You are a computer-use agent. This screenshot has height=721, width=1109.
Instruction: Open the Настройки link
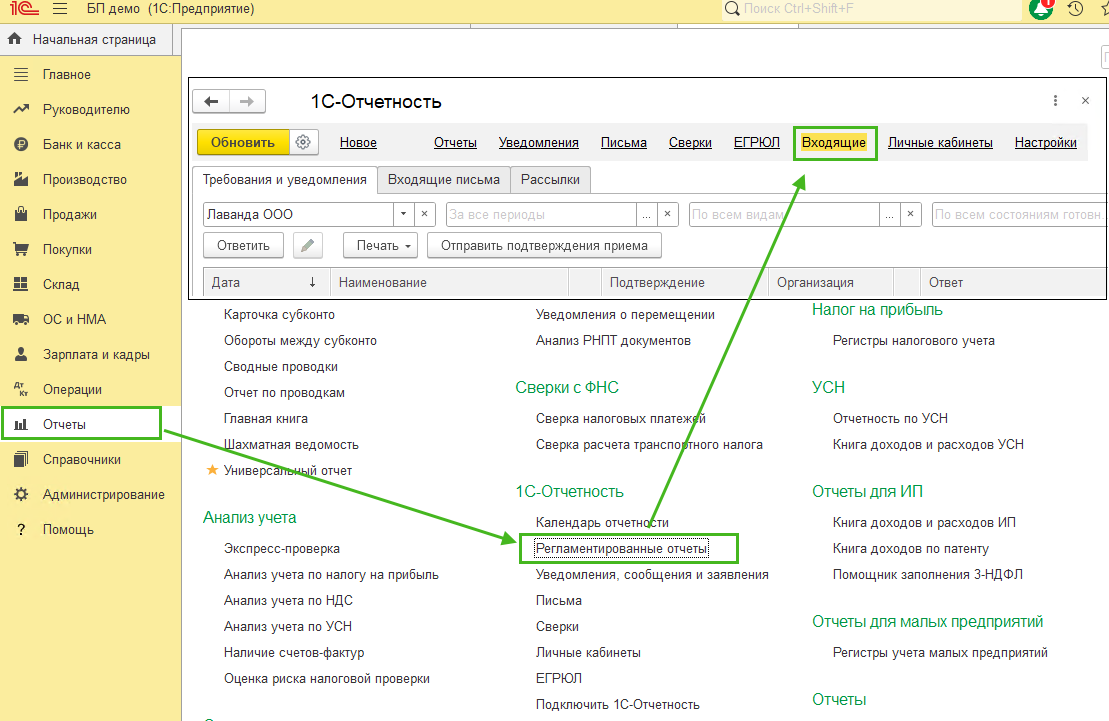(x=1045, y=142)
